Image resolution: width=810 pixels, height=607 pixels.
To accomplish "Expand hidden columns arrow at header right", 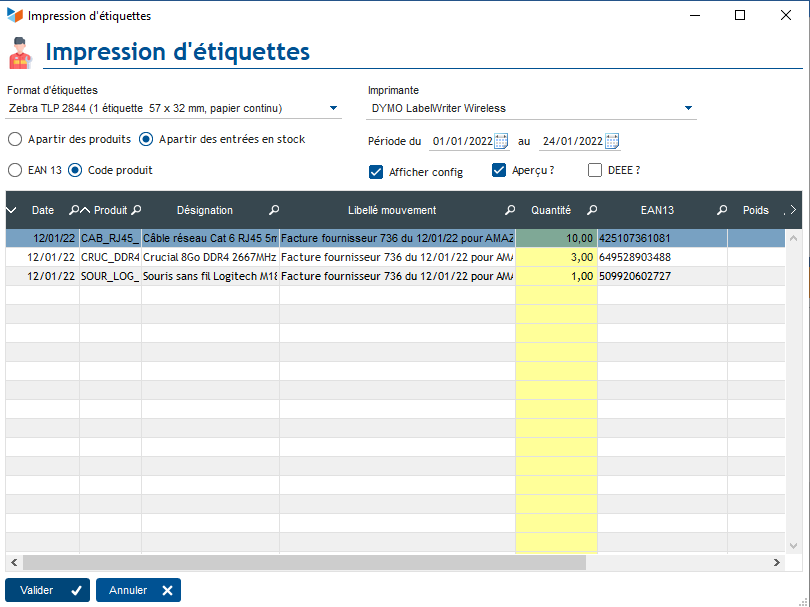I will (793, 211).
